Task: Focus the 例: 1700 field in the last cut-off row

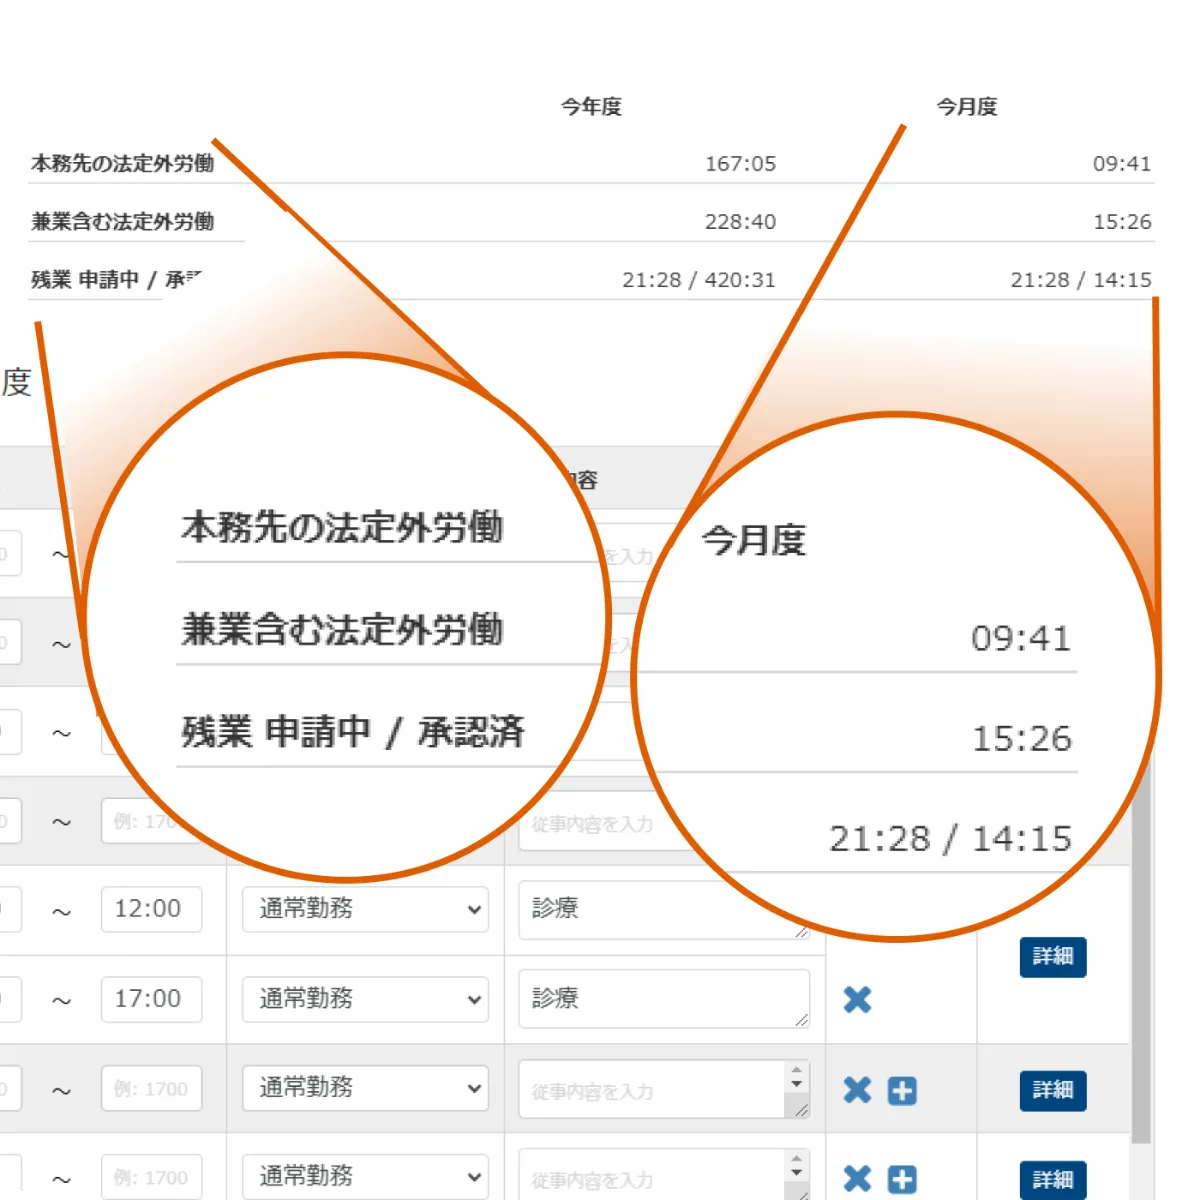Action: (151, 1177)
